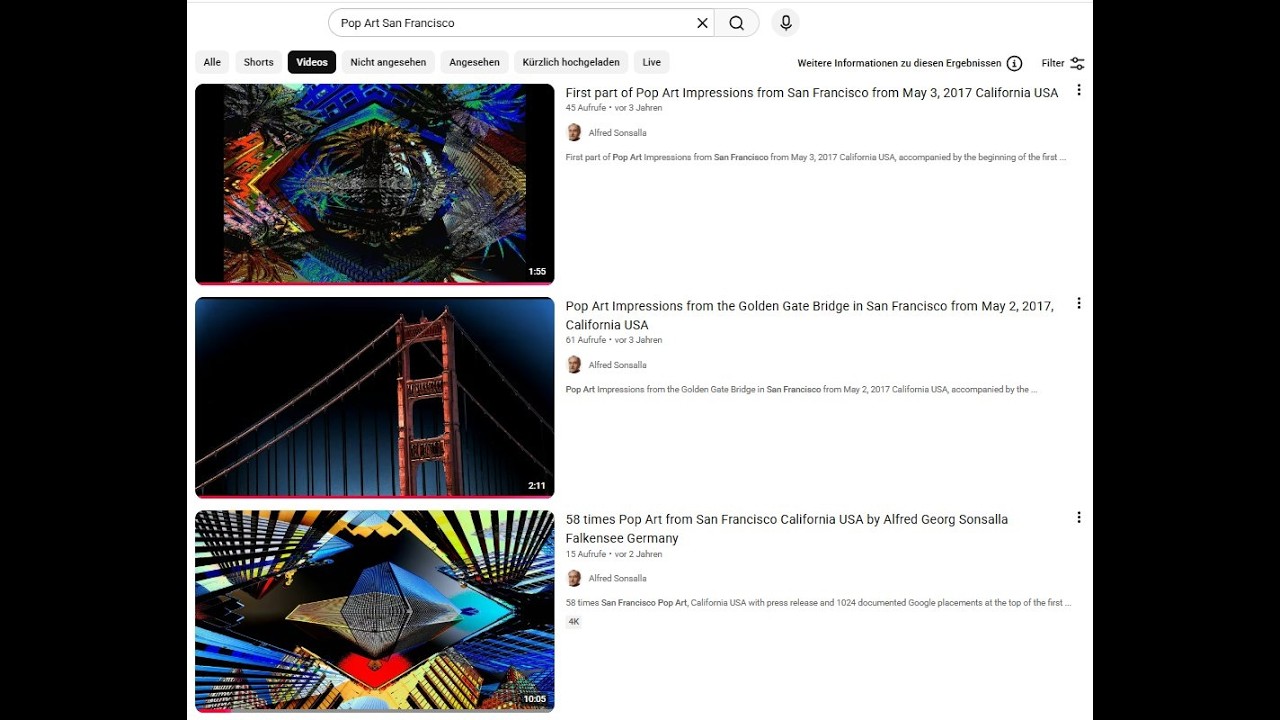Select the Shorts filter chip

click(x=258, y=62)
